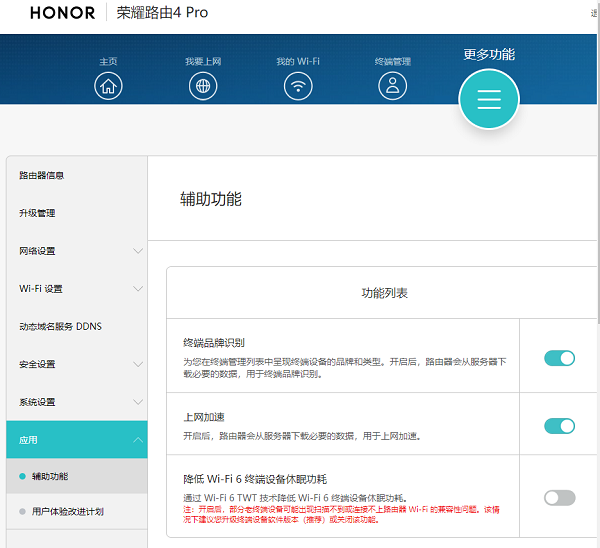Disable the 终端品牌识别 toggle switch
600x548 pixels.
click(x=559, y=358)
